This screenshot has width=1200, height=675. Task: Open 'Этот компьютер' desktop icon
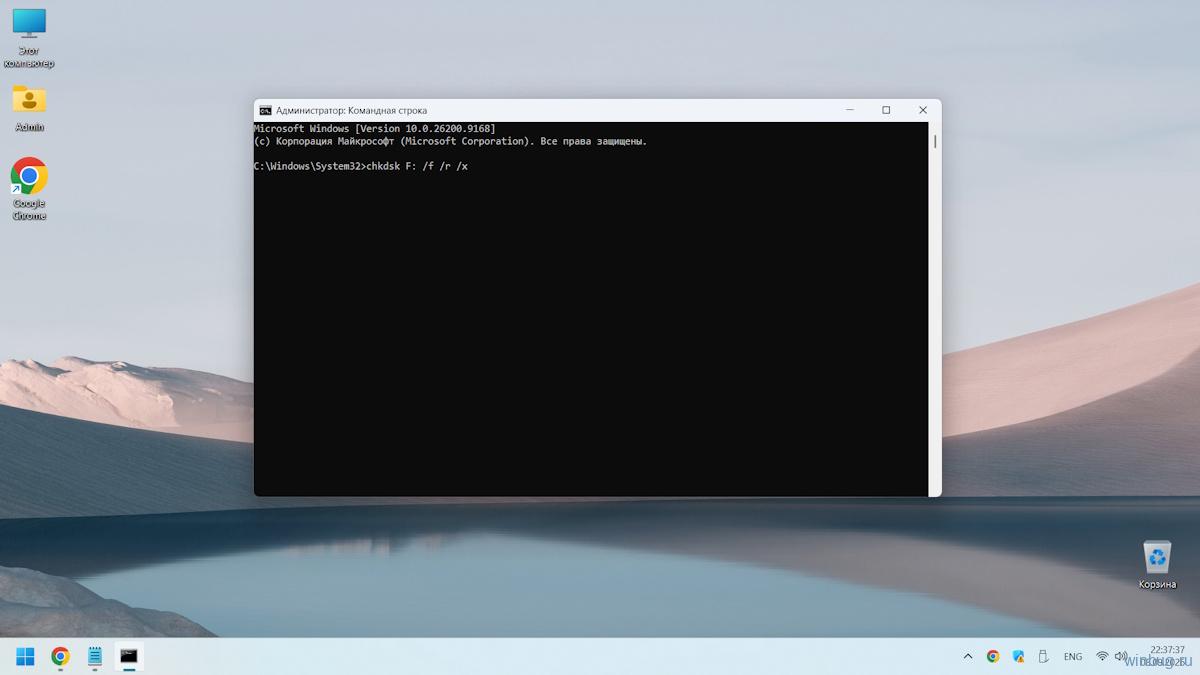pyautogui.click(x=29, y=38)
